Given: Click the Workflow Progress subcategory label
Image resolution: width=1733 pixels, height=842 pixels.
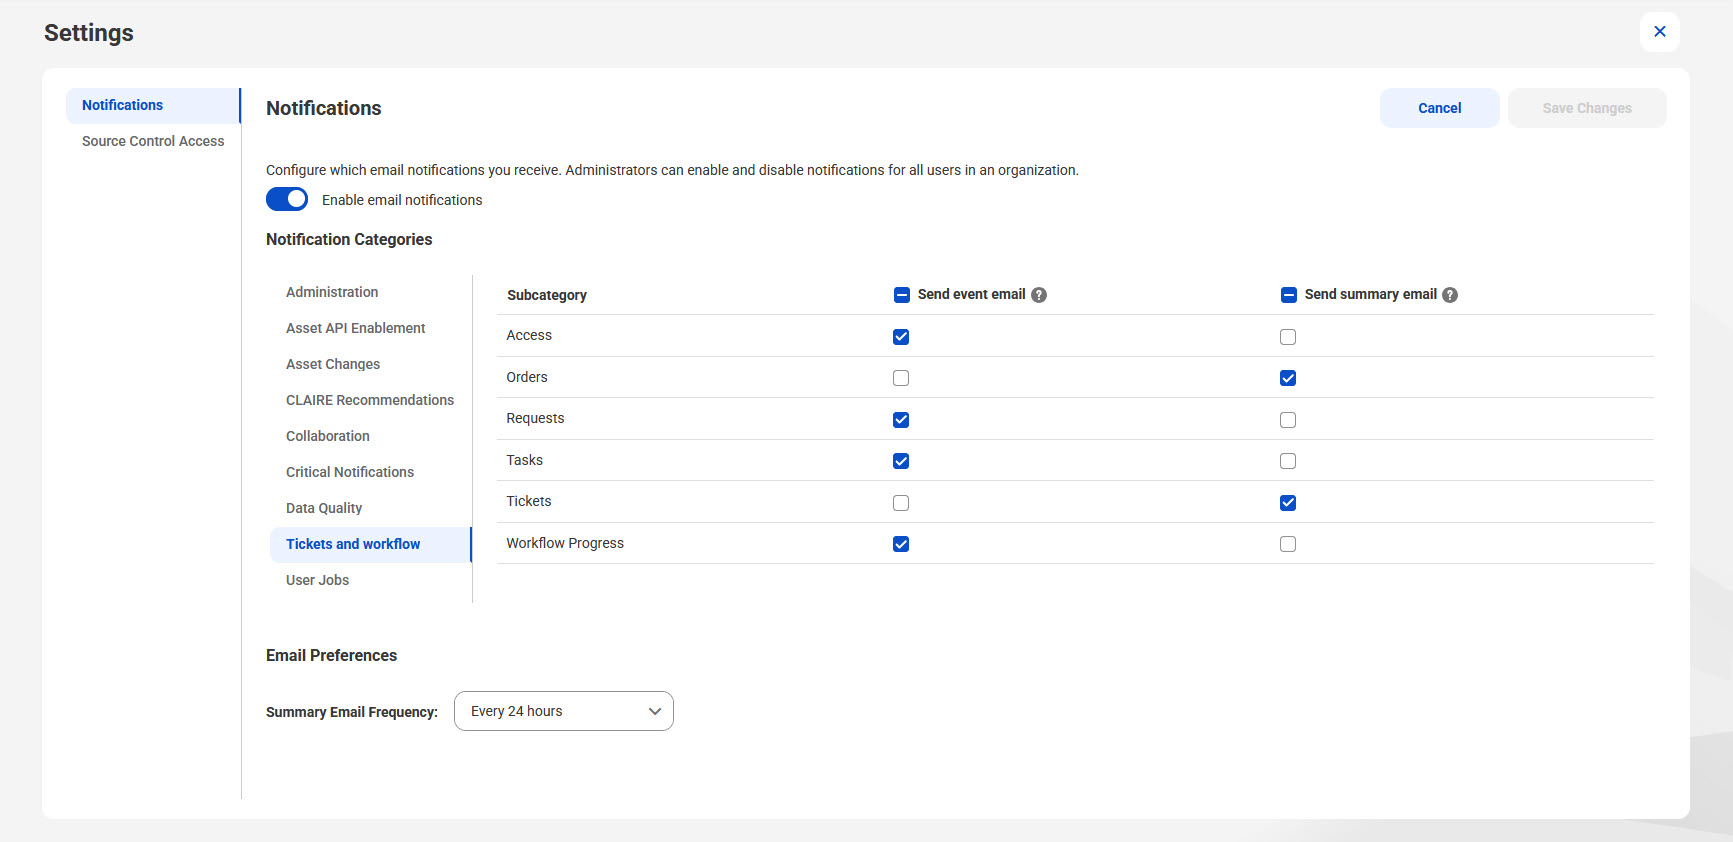Looking at the screenshot, I should [565, 543].
